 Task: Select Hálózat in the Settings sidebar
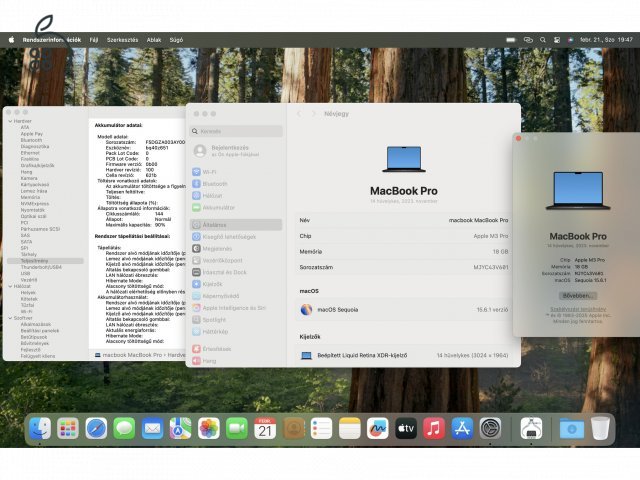click(236, 196)
